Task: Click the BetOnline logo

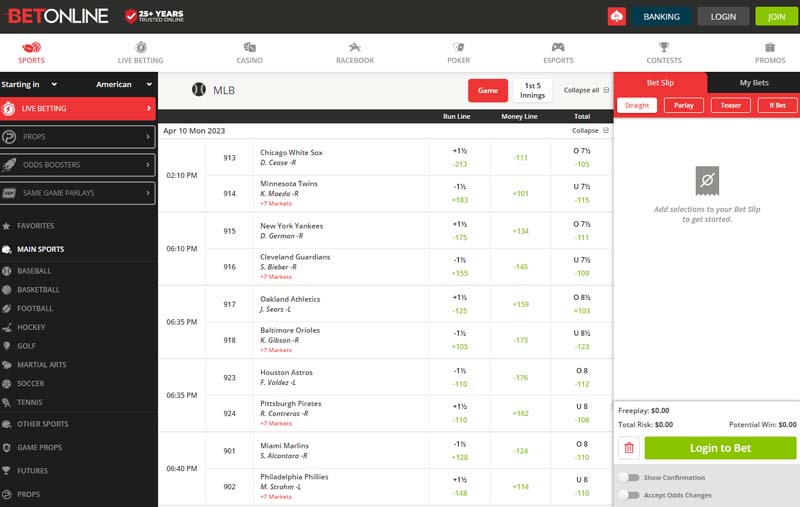Action: point(57,16)
